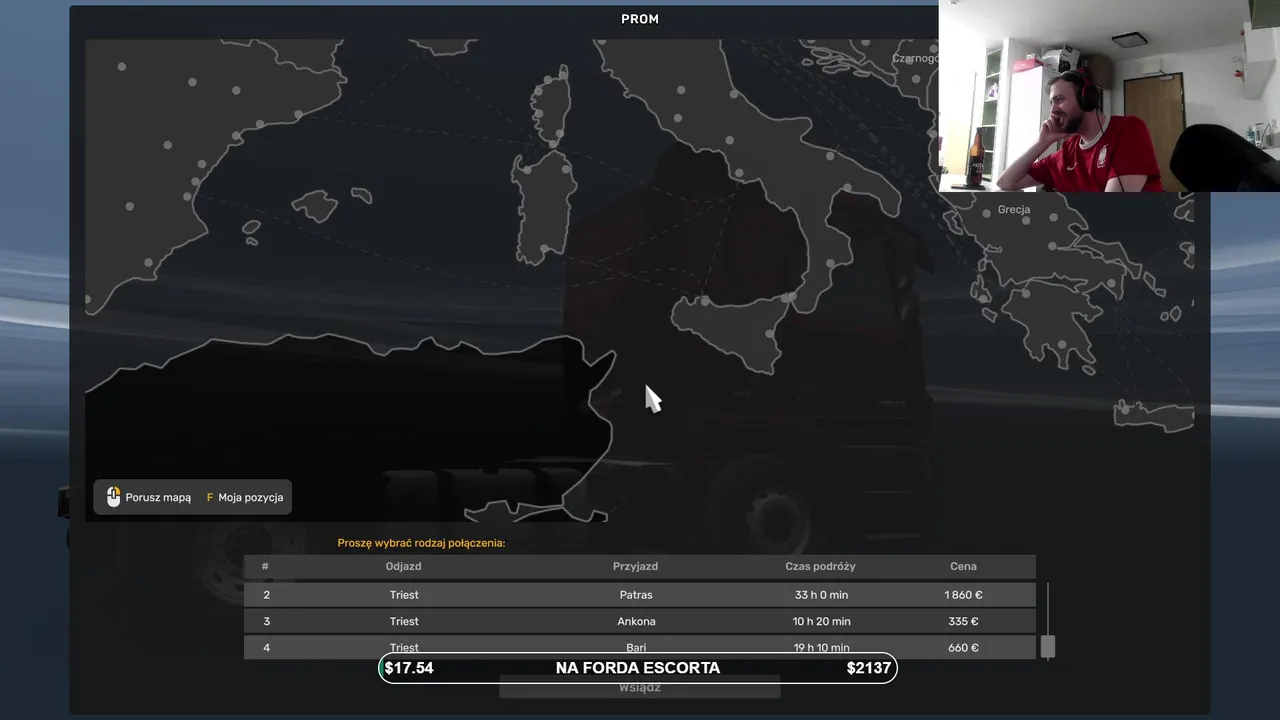This screenshot has height=720, width=1280.
Task: Click the Przyjazd column header
Action: tap(635, 566)
